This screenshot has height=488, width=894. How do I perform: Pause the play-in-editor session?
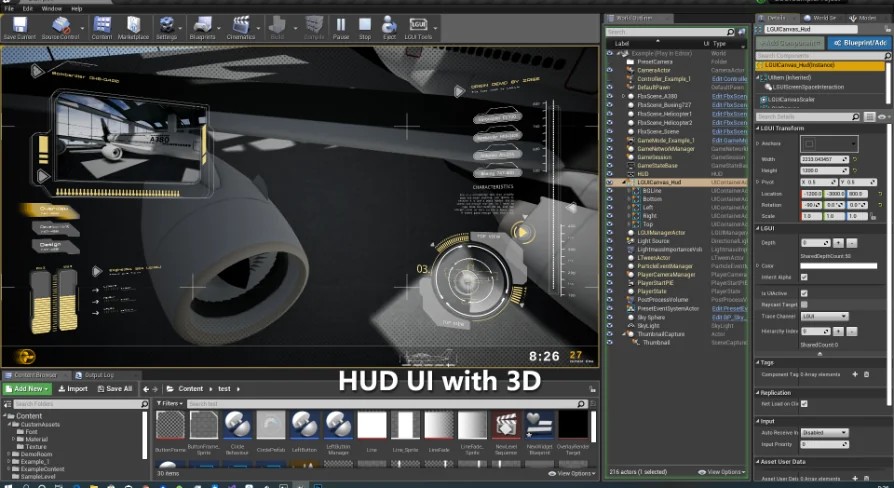tap(341, 27)
